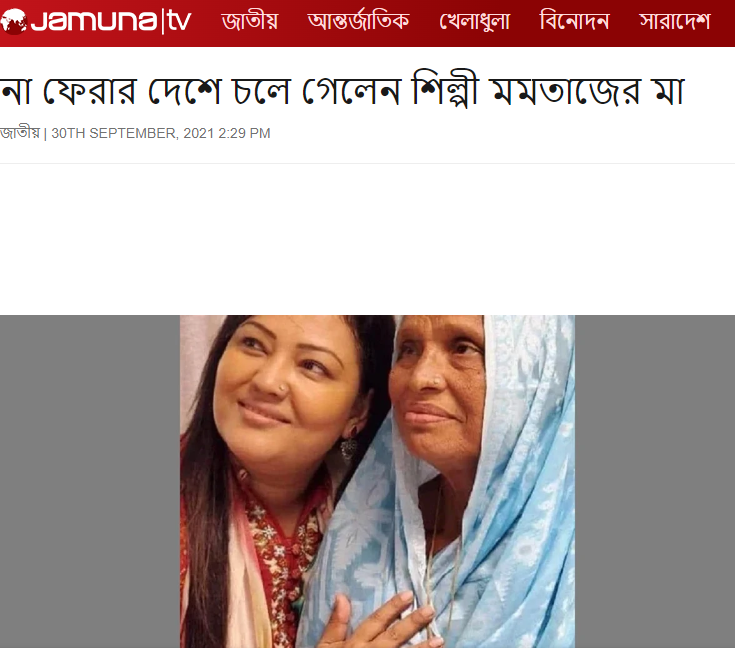735x648 pixels.
Task: Click the pipe separator before the date
Action: [45, 134]
